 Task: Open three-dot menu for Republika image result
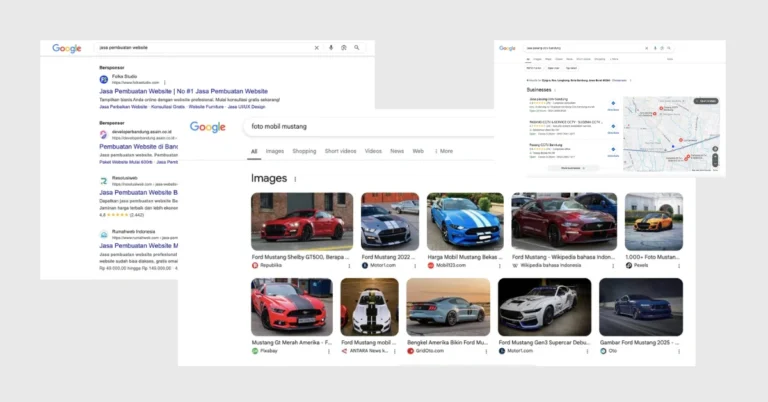[349, 266]
